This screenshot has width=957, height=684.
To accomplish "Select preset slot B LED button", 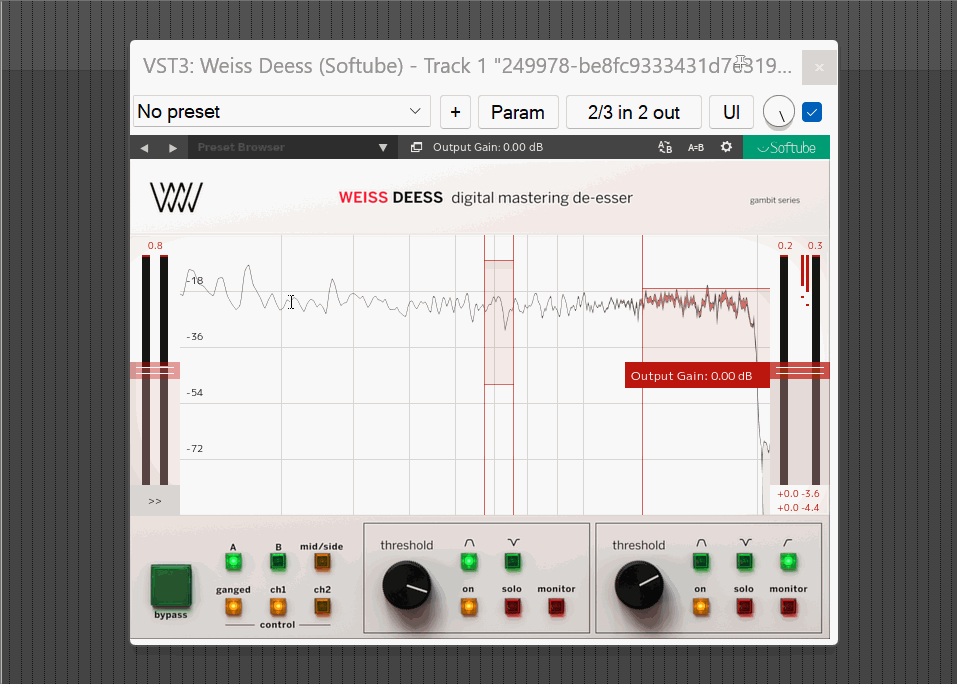I will (278, 561).
